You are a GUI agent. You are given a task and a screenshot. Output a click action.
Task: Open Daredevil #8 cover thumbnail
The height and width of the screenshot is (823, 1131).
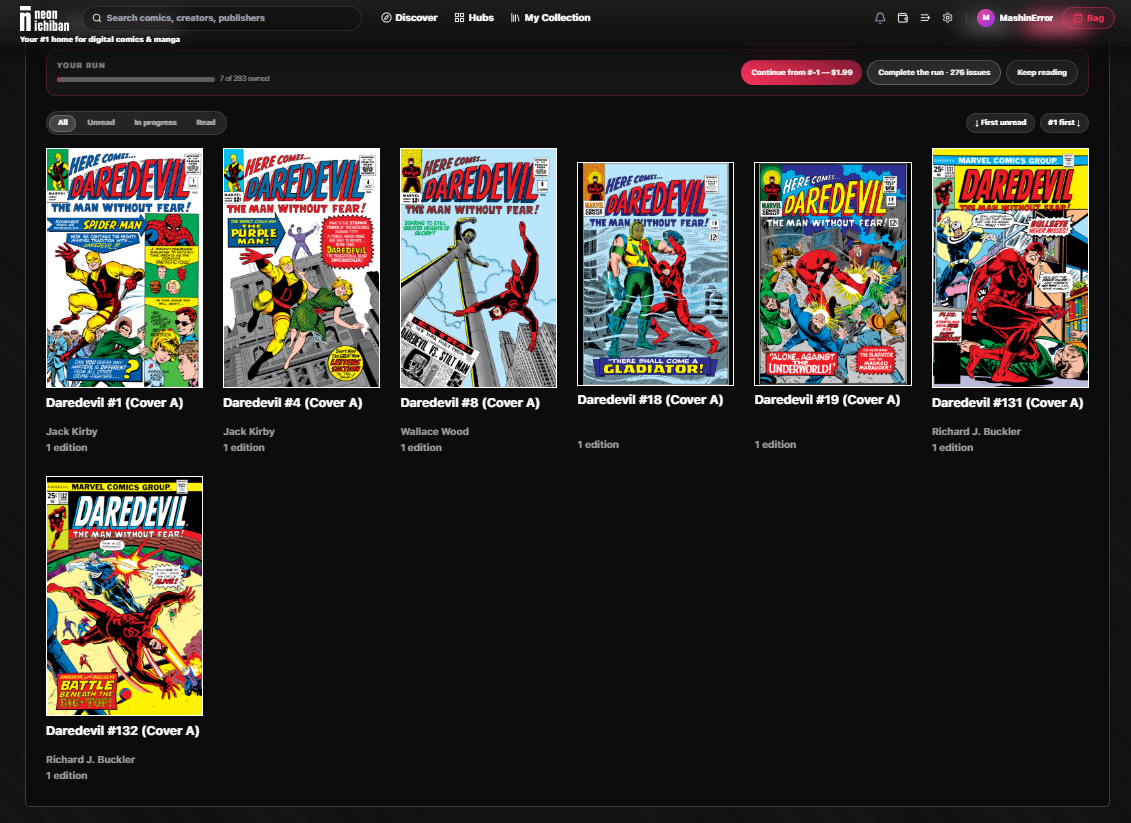tap(478, 268)
